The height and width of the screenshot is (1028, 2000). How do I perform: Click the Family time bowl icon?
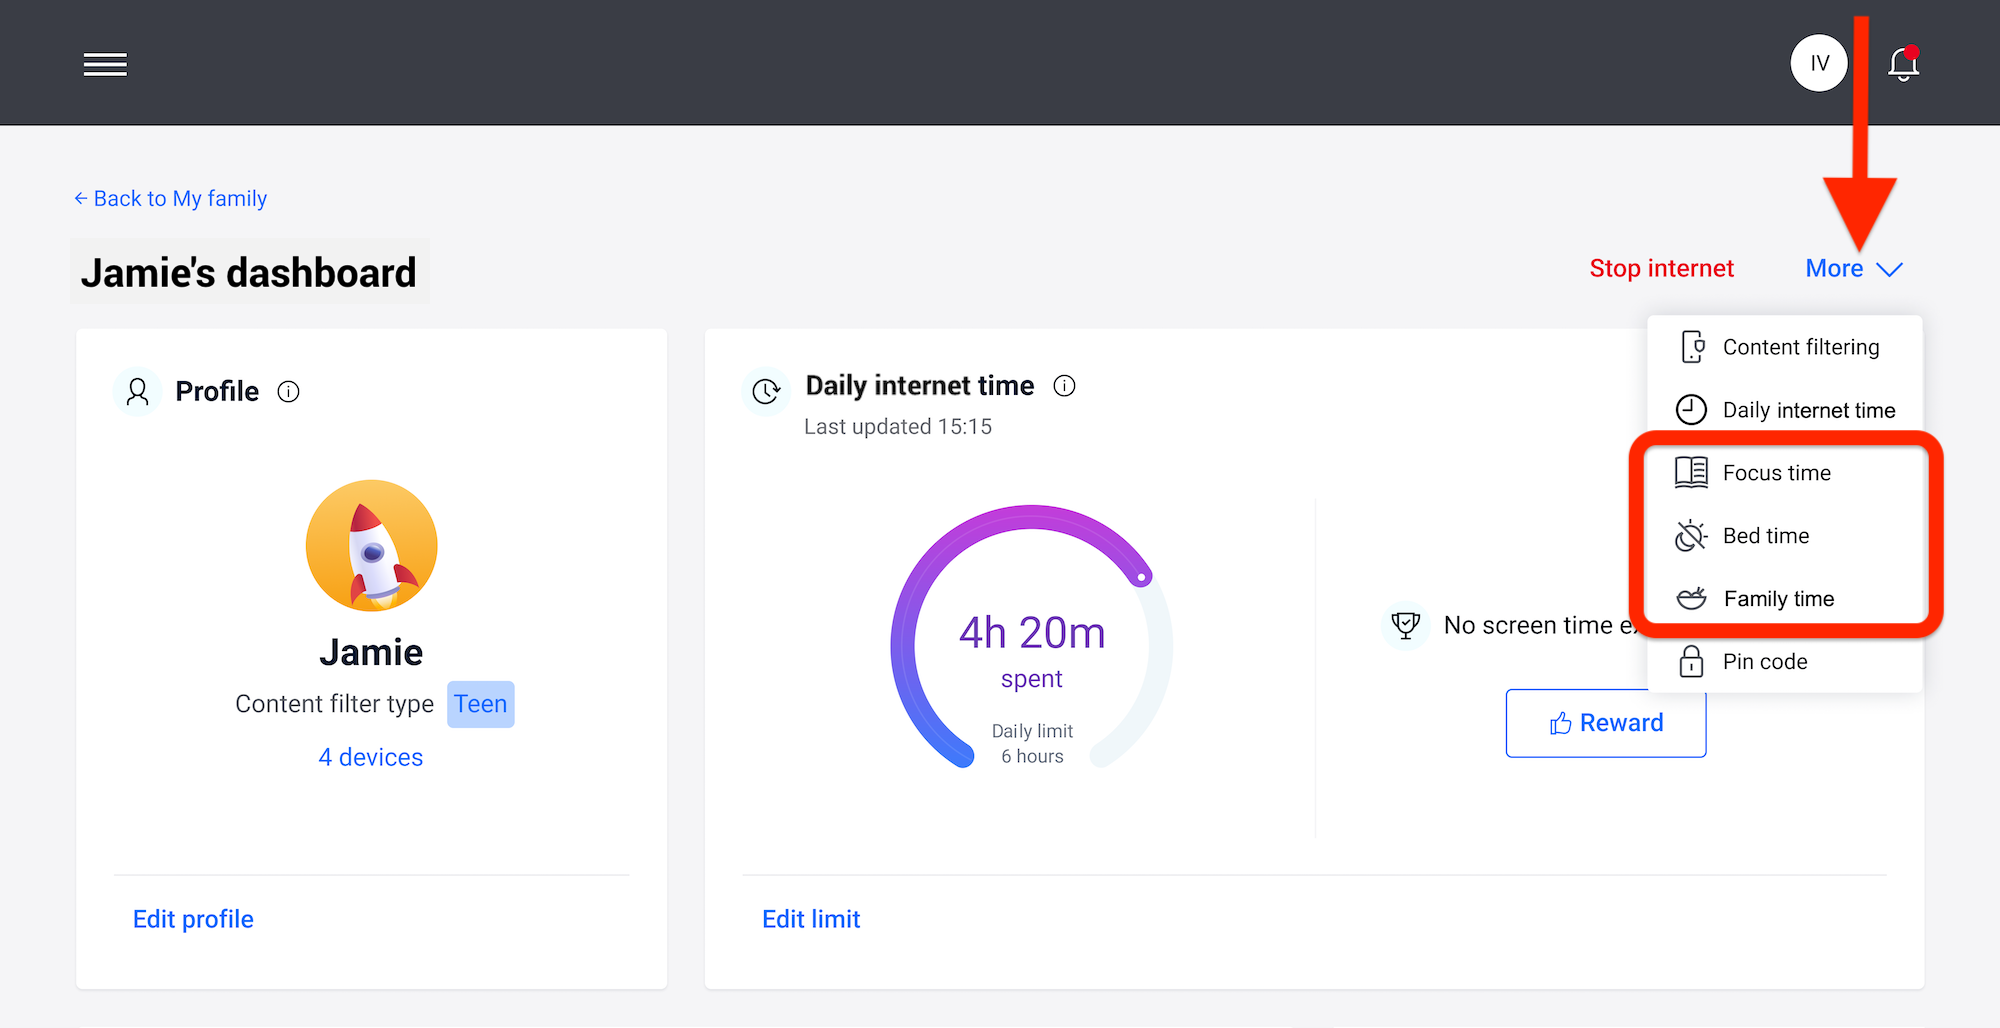pyautogui.click(x=1690, y=597)
